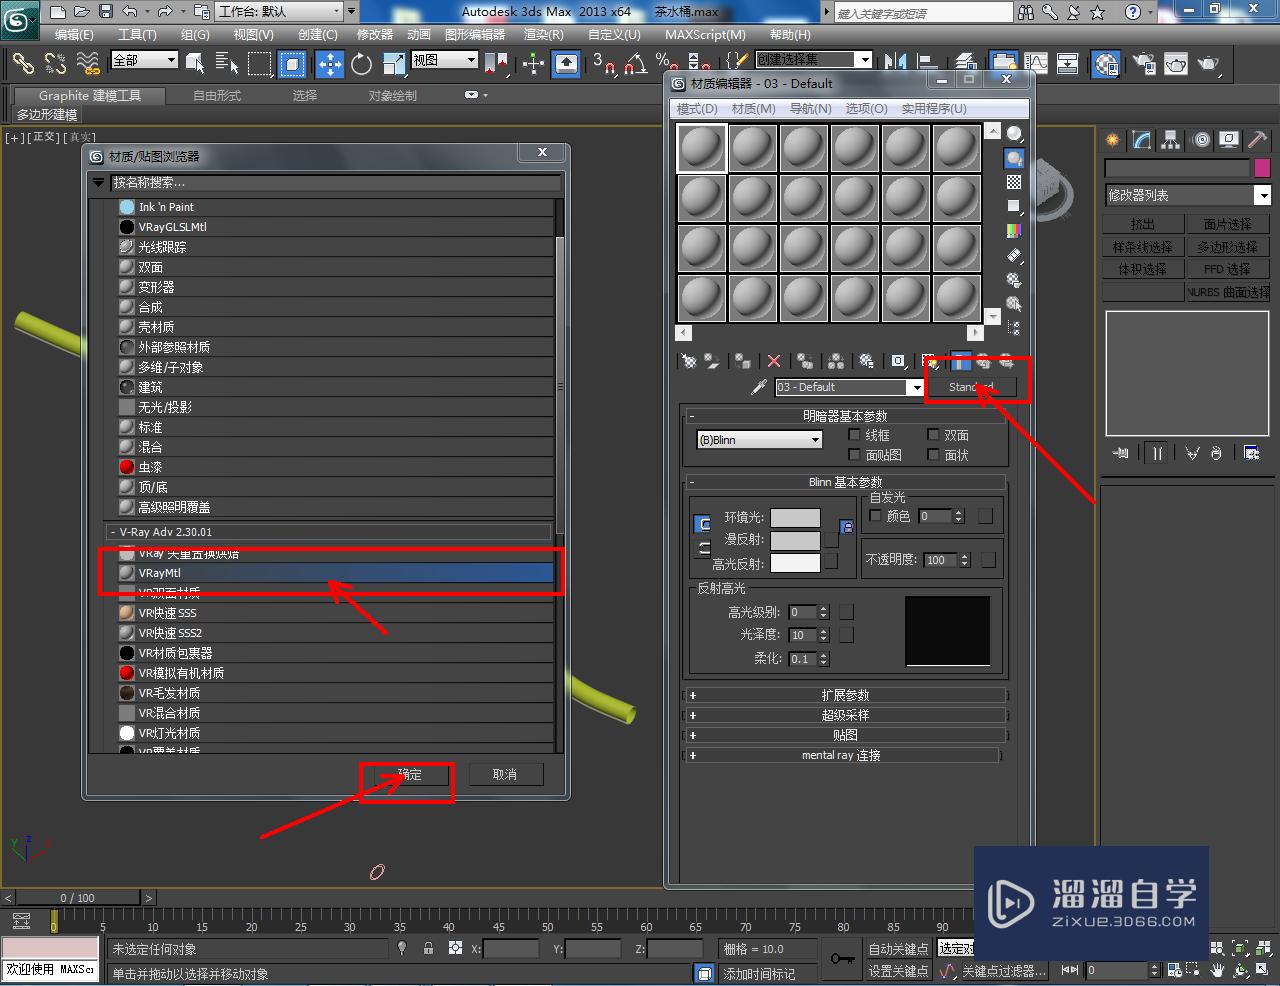Click the 面片选择 modifier button

[x=1227, y=224]
